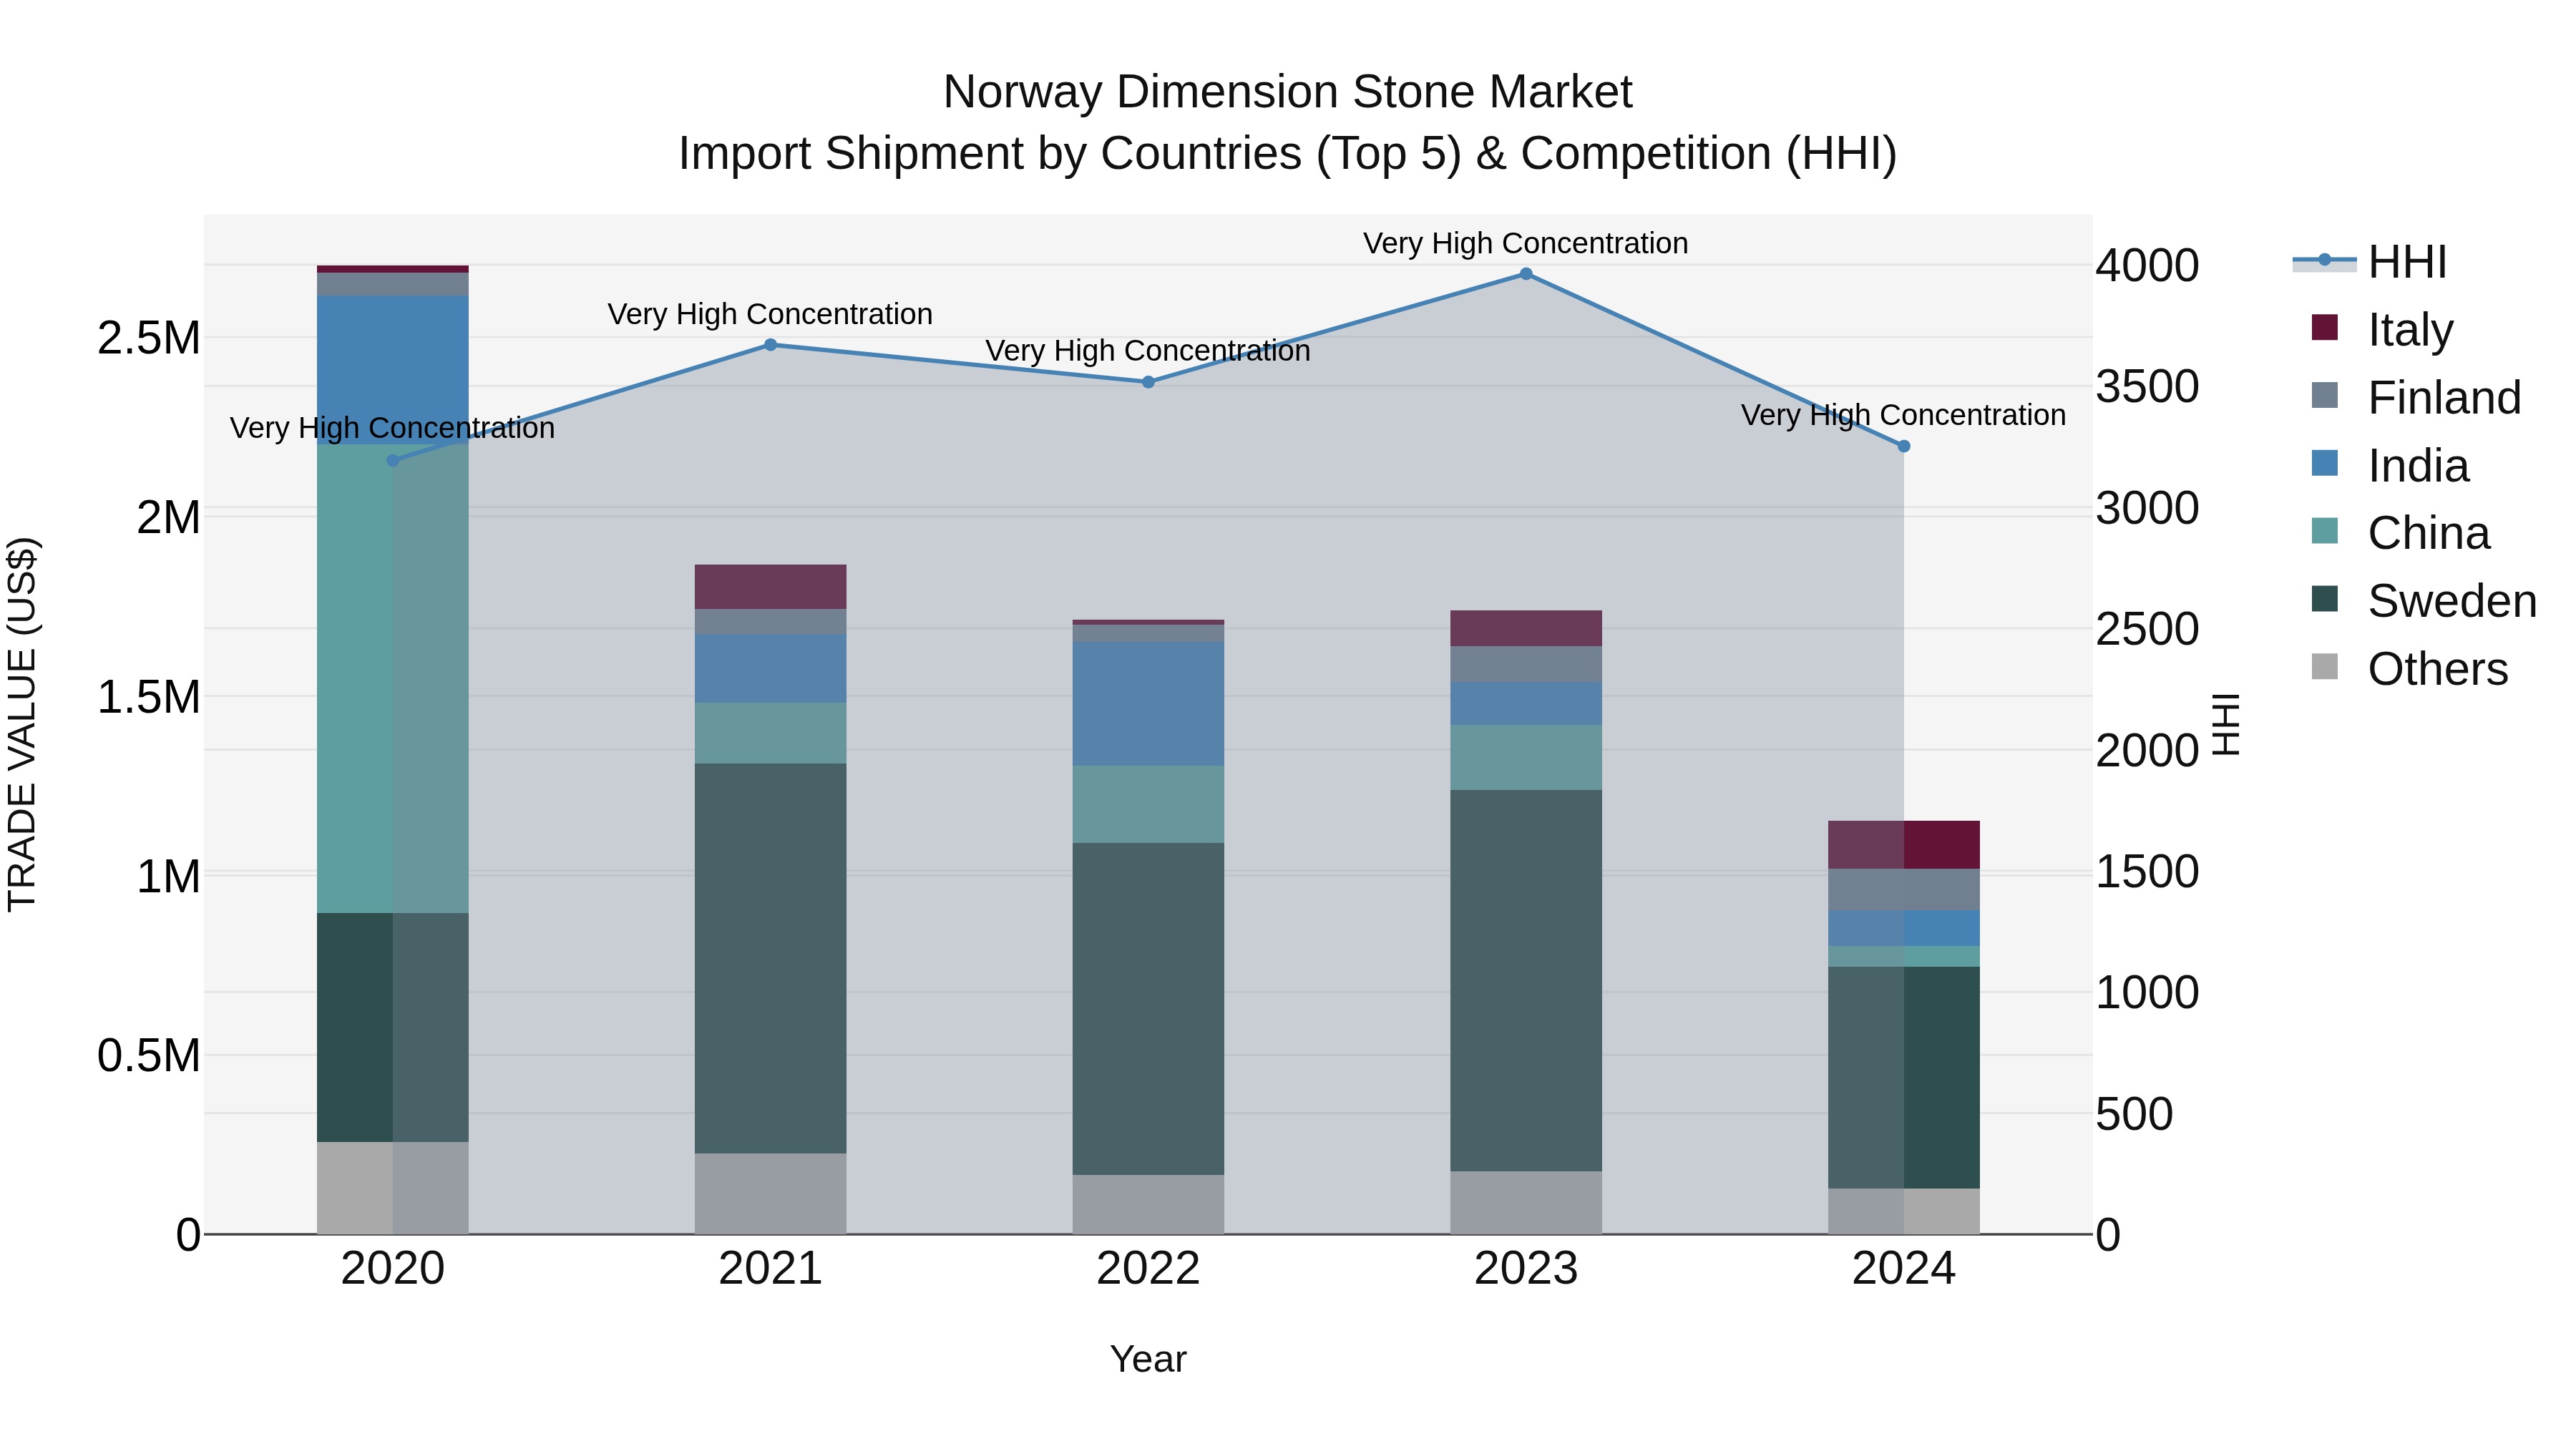
Task: Click the Italy segment of the 2024 bar
Action: [1904, 845]
